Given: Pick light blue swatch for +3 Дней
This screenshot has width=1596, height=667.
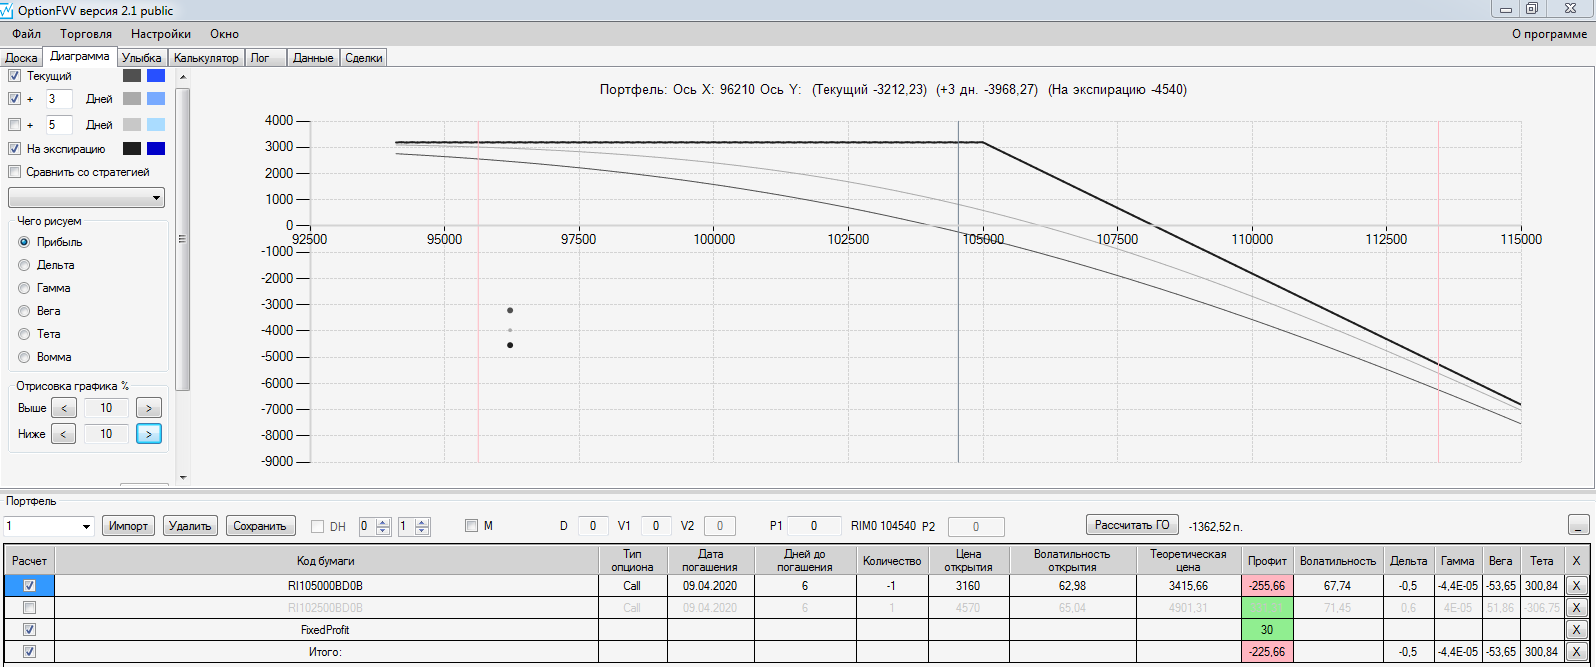Looking at the screenshot, I should [x=156, y=99].
